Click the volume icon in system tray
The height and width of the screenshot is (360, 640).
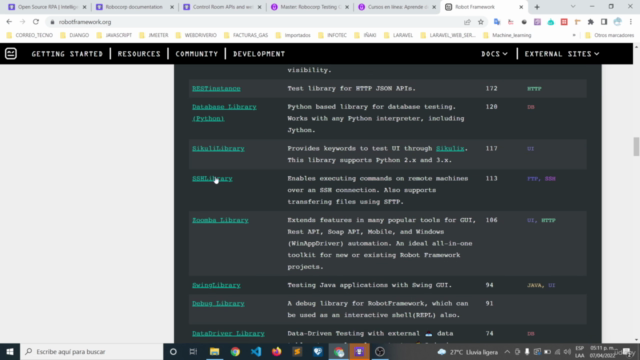tap(567, 352)
